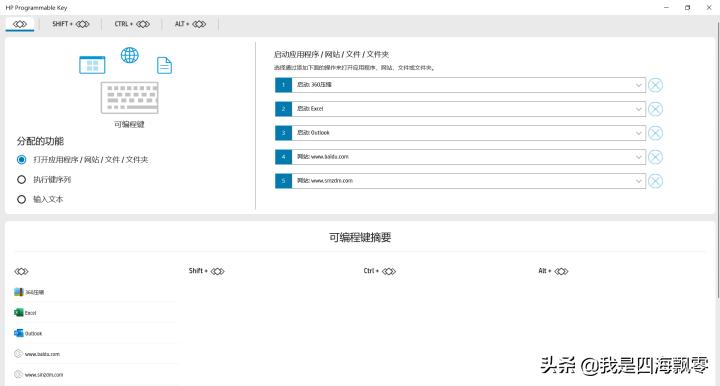Click the number 1 badge of first entry
The image size is (720, 386).
click(x=283, y=85)
